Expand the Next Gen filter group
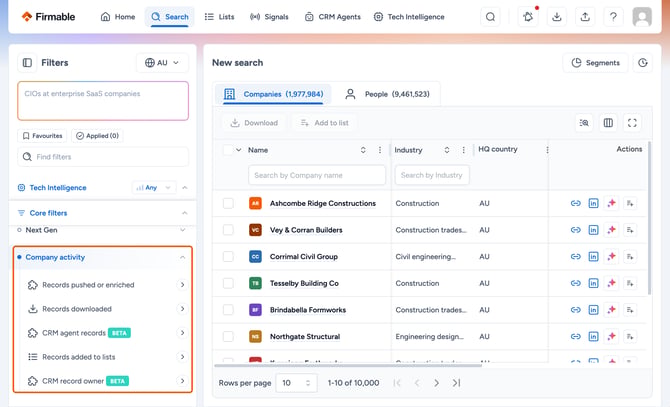Screen dimensions: 670x407 tap(182, 230)
